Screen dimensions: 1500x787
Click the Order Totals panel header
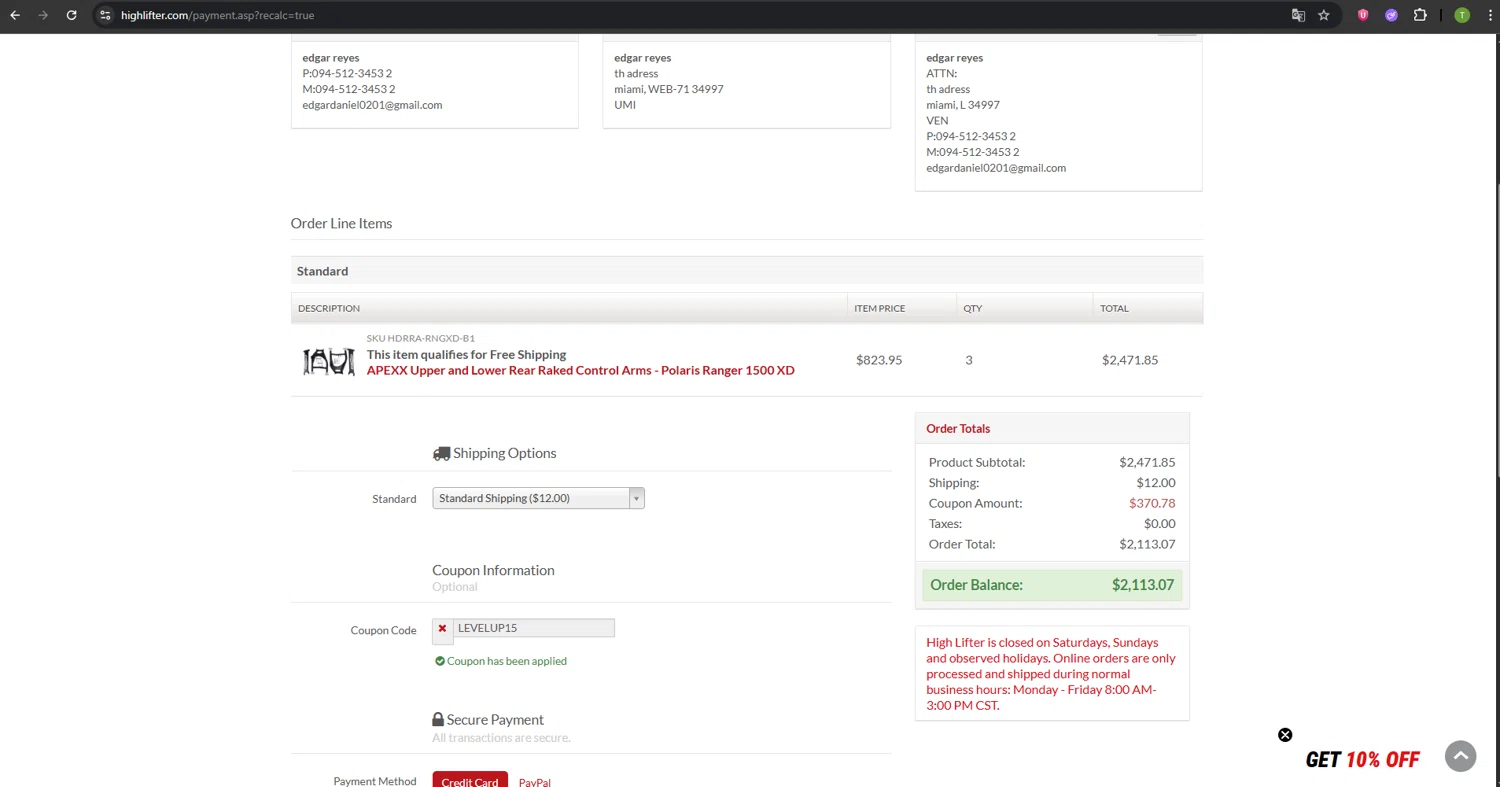(1052, 428)
